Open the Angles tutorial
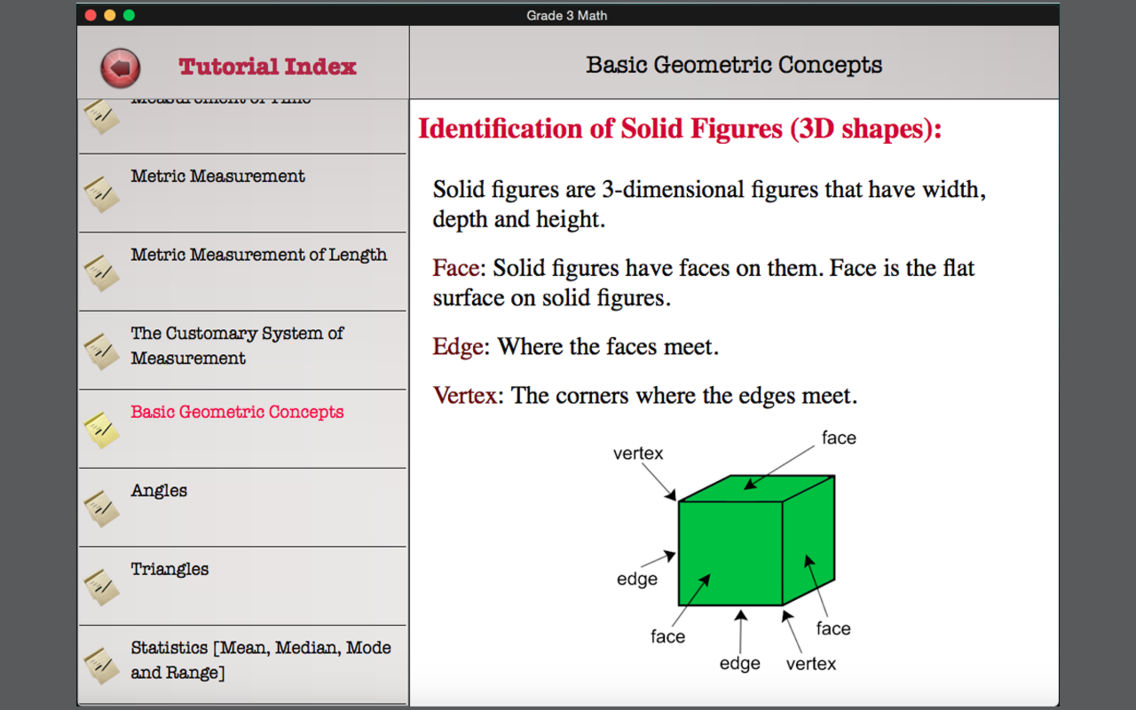Viewport: 1136px width, 710px height. [159, 490]
